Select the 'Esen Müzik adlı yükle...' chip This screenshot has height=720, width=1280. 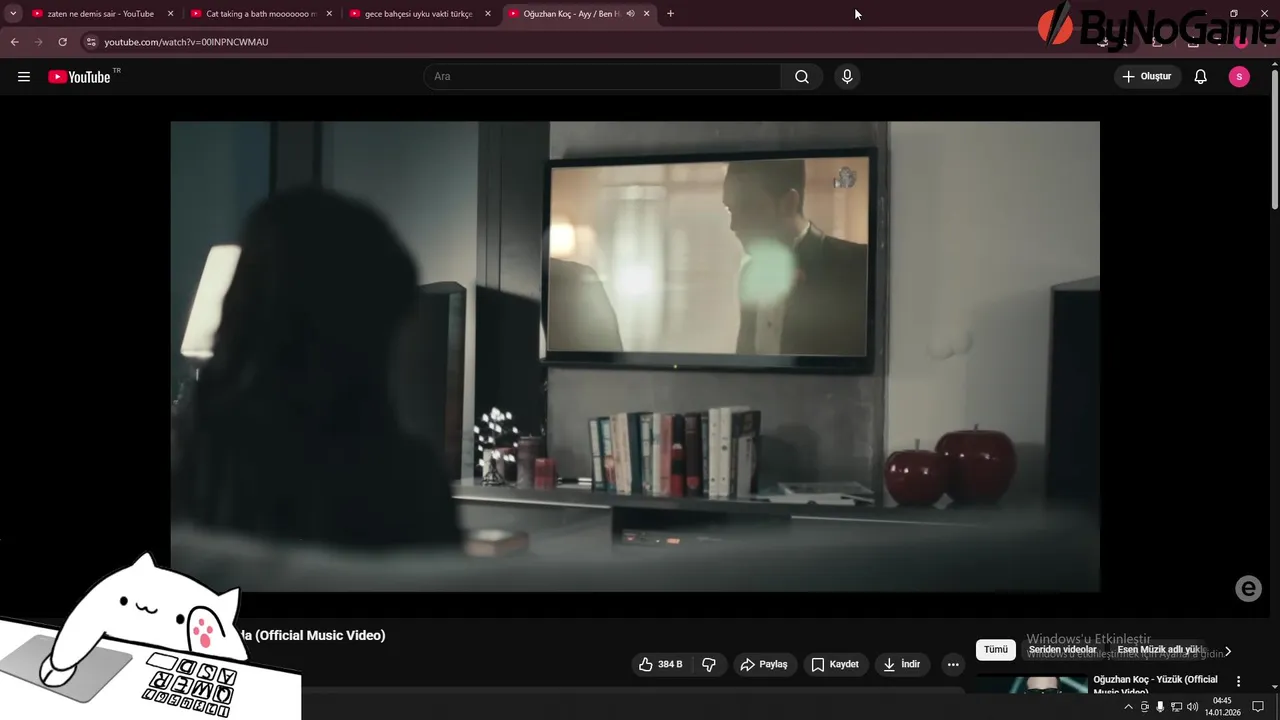click(x=1160, y=650)
